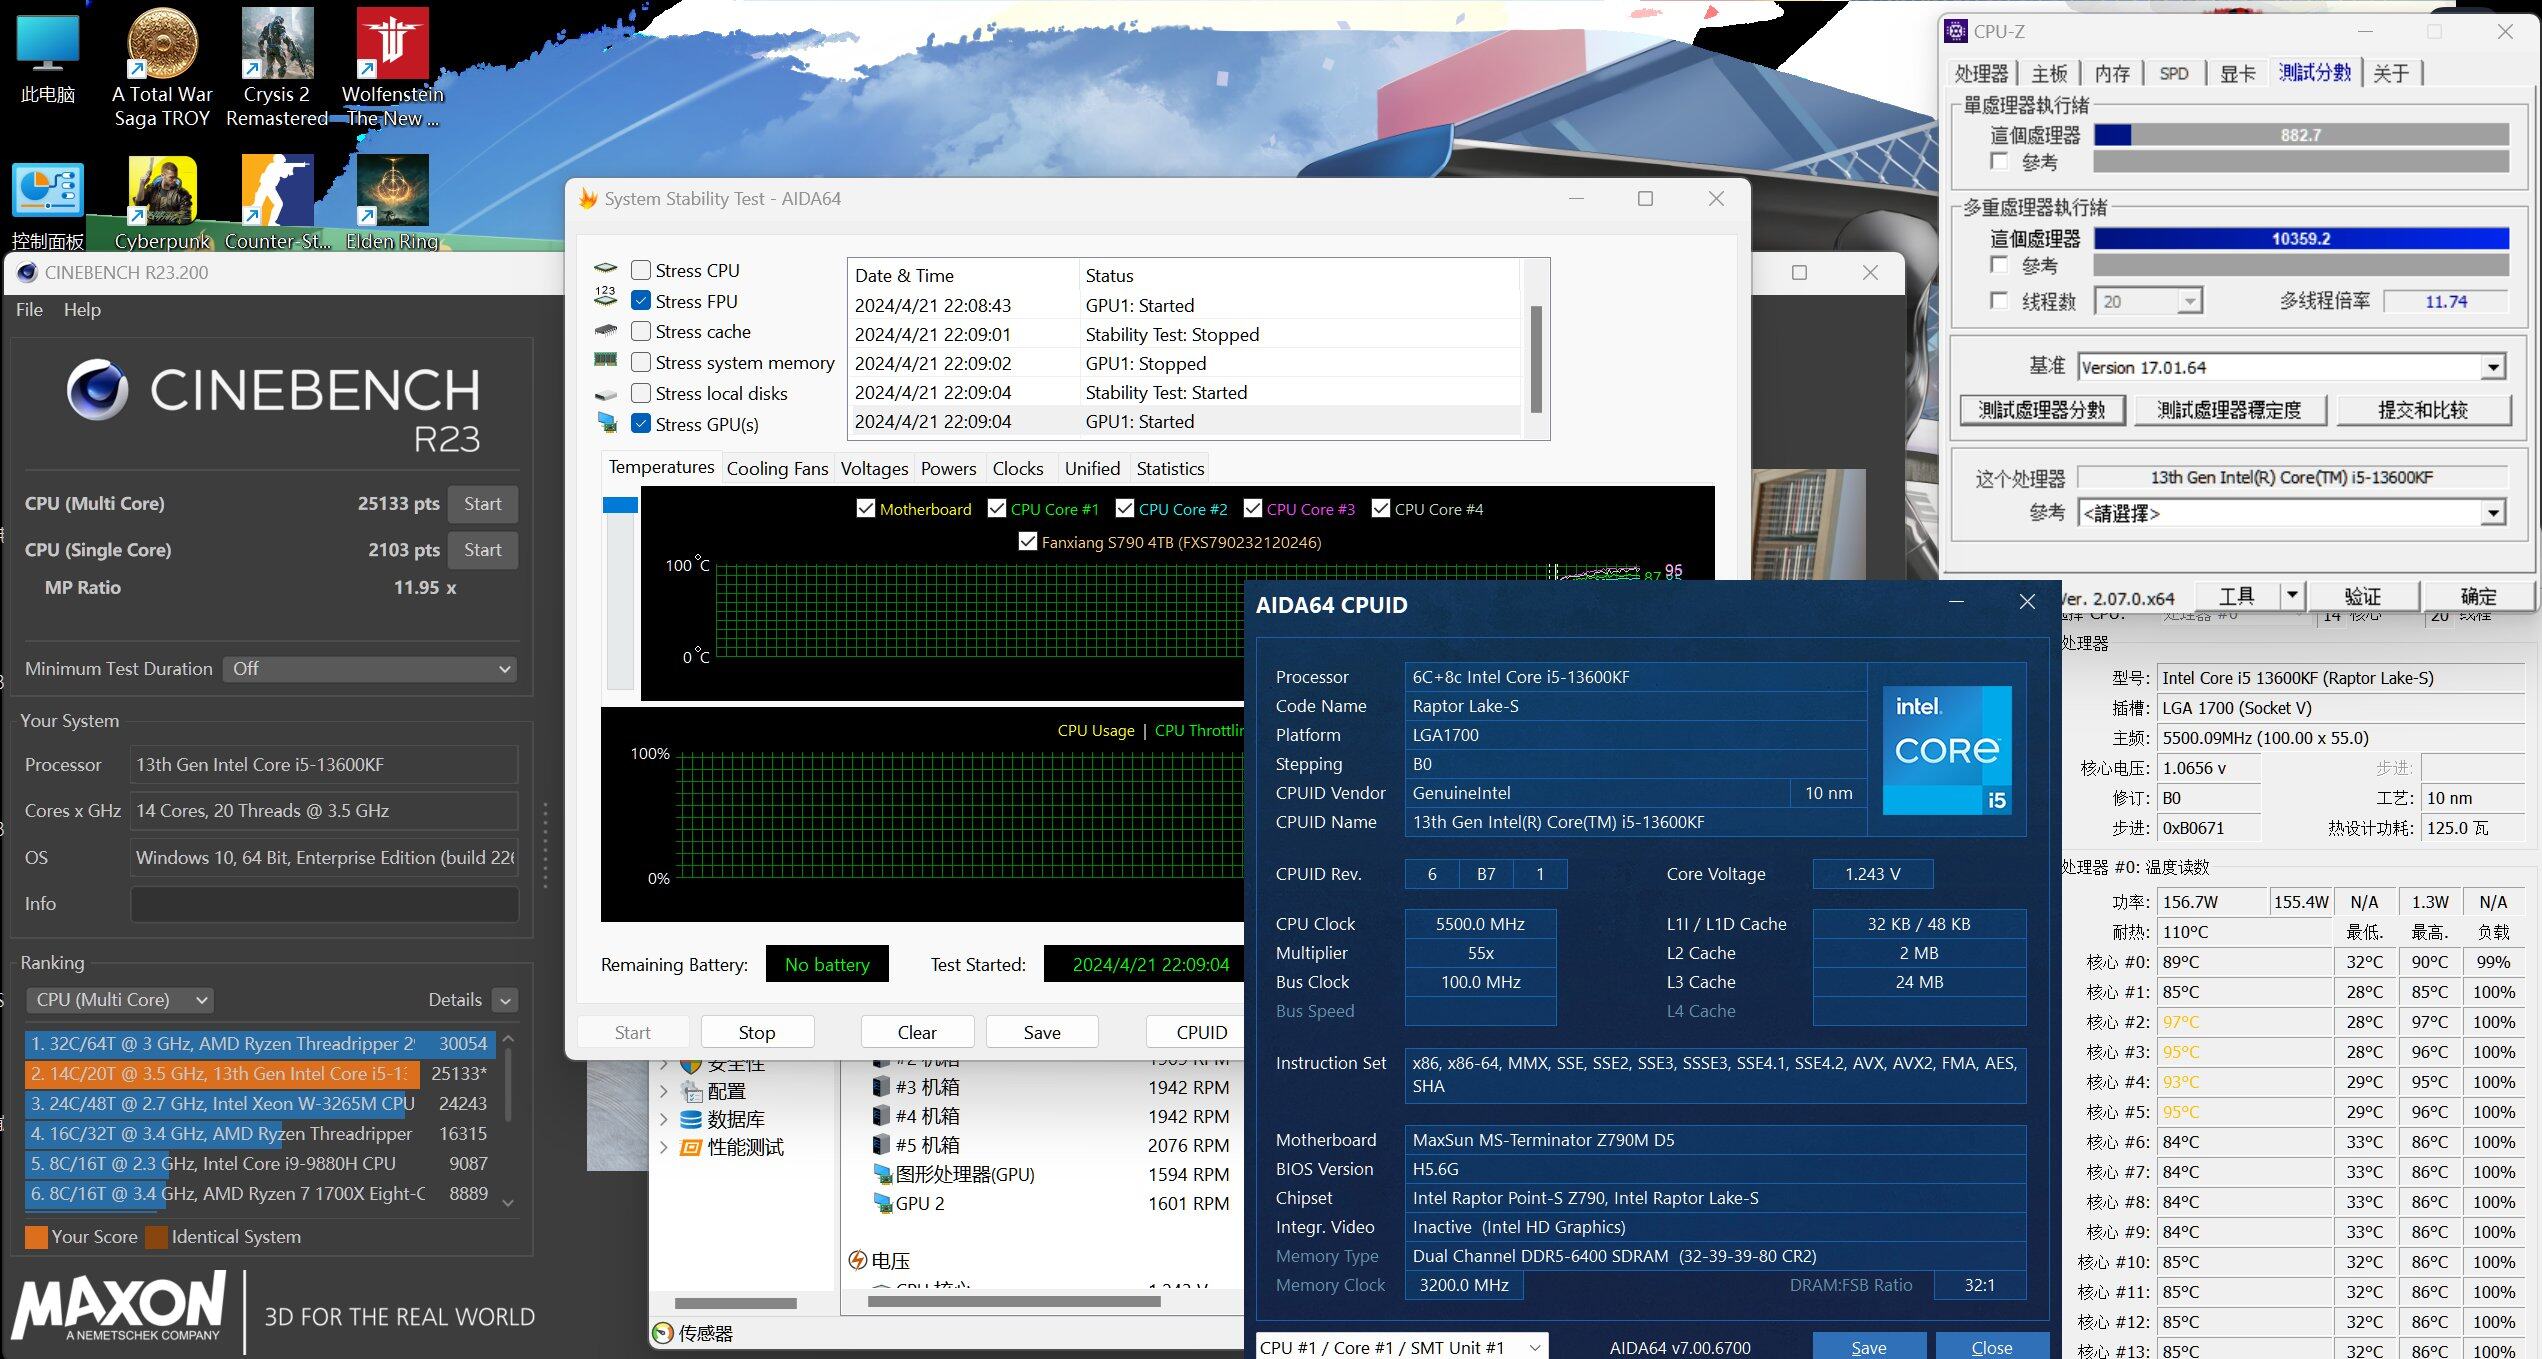The width and height of the screenshot is (2542, 1359).
Task: Switch to the Statistics tab
Action: click(1170, 468)
